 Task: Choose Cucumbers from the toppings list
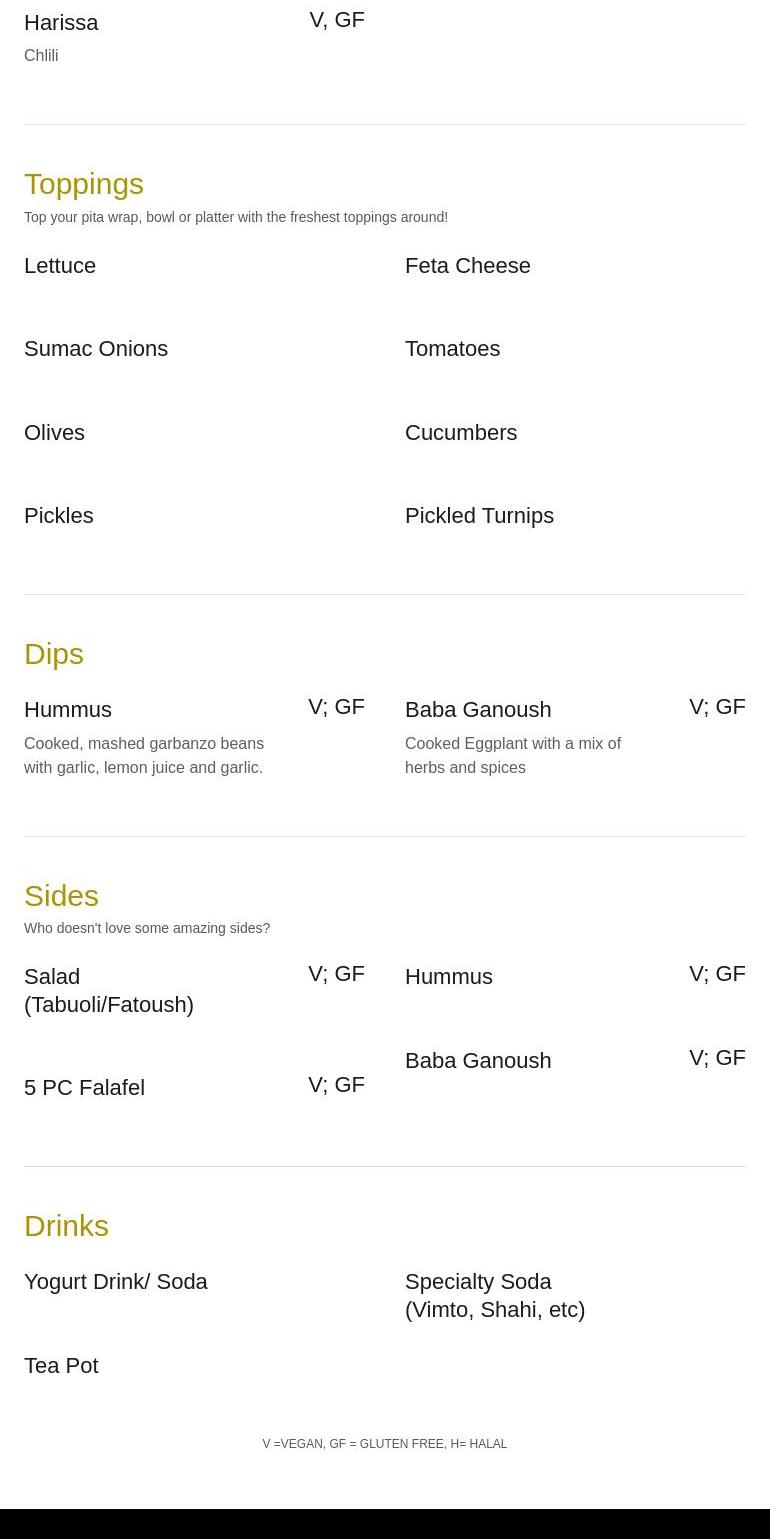460,433
